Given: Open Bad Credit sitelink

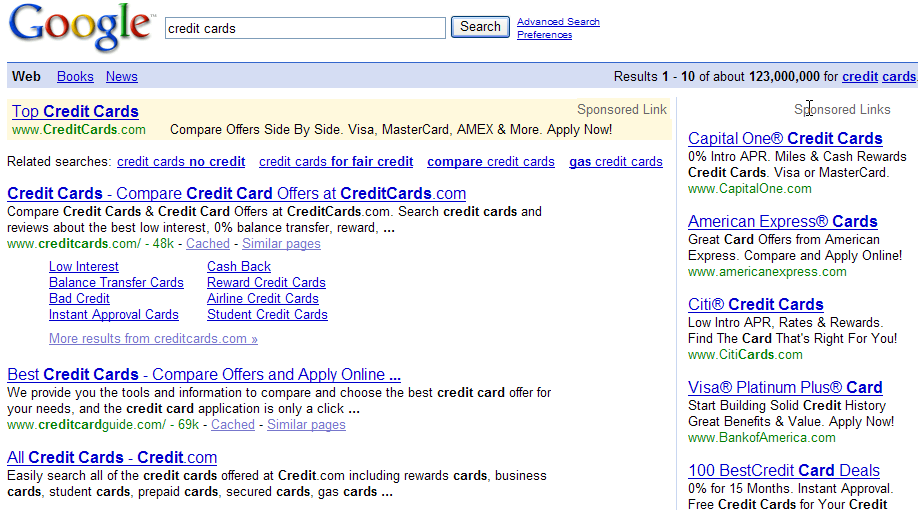Looking at the screenshot, I should 79,298.
